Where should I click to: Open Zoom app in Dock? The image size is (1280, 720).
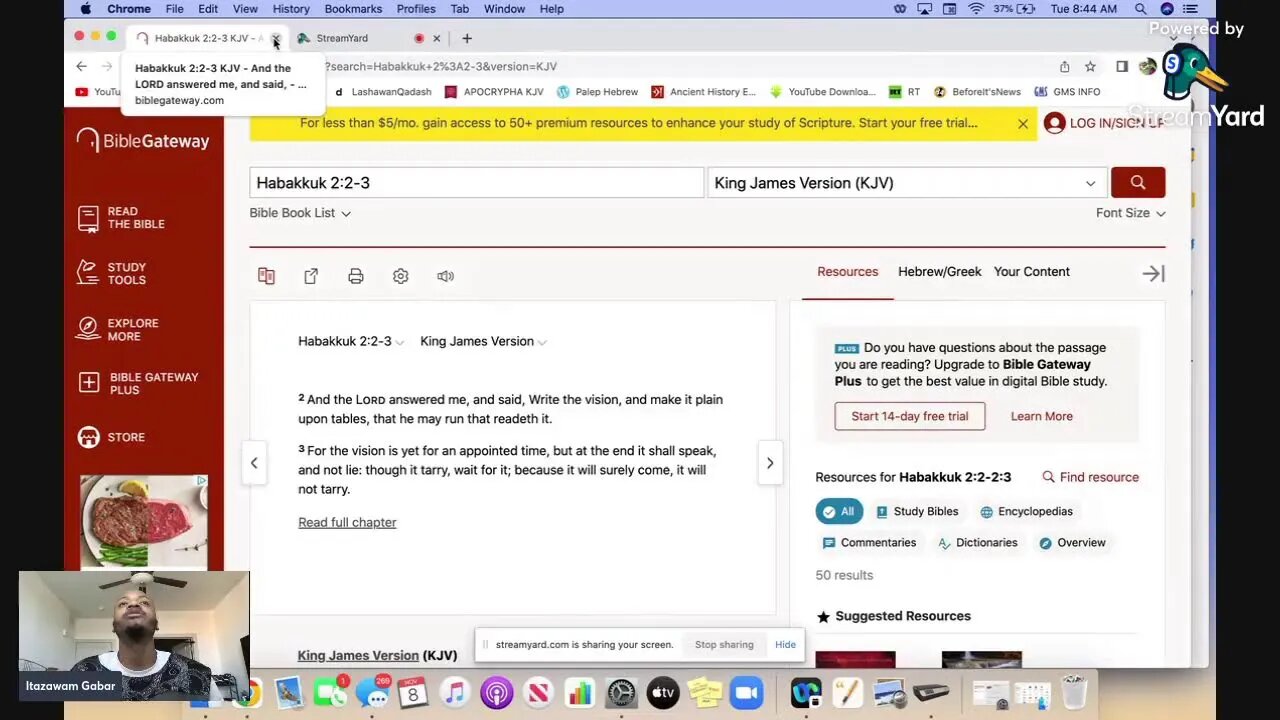pyautogui.click(x=746, y=692)
